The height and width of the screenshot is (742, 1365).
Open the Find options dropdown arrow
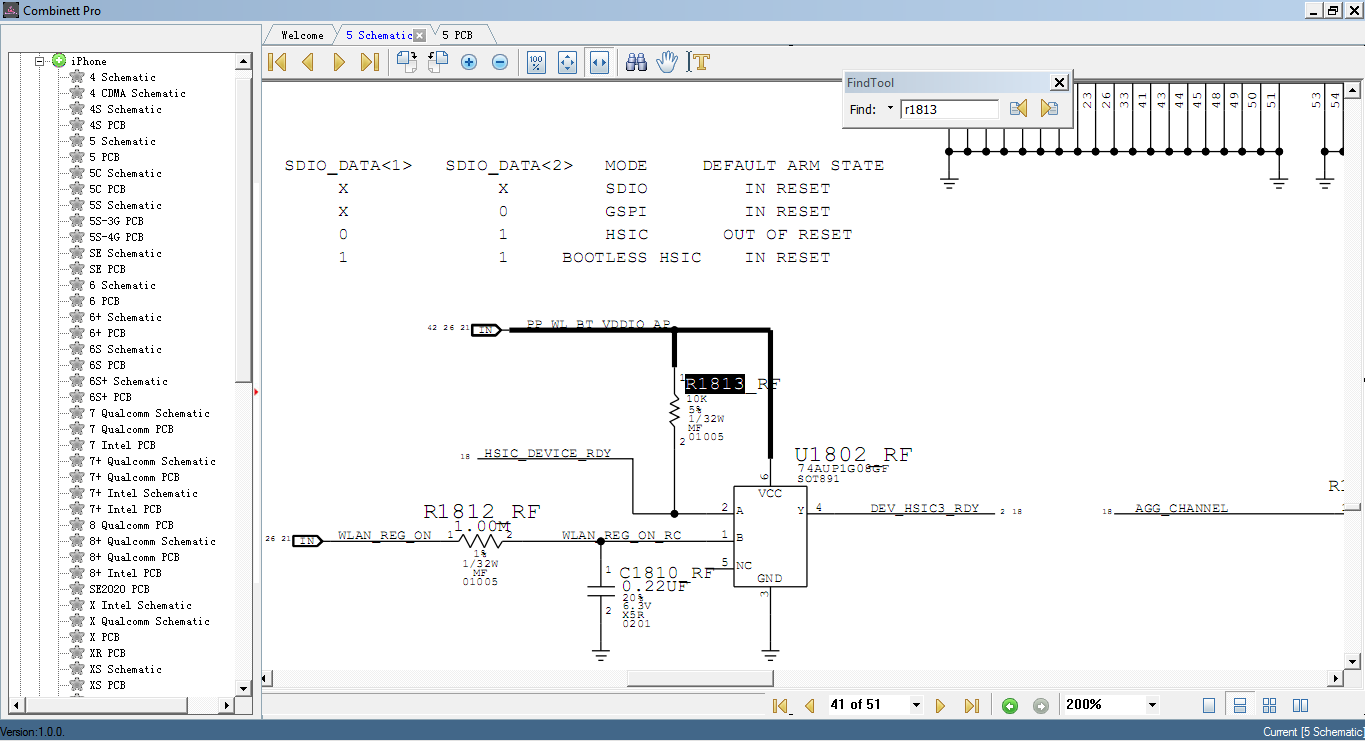(890, 109)
